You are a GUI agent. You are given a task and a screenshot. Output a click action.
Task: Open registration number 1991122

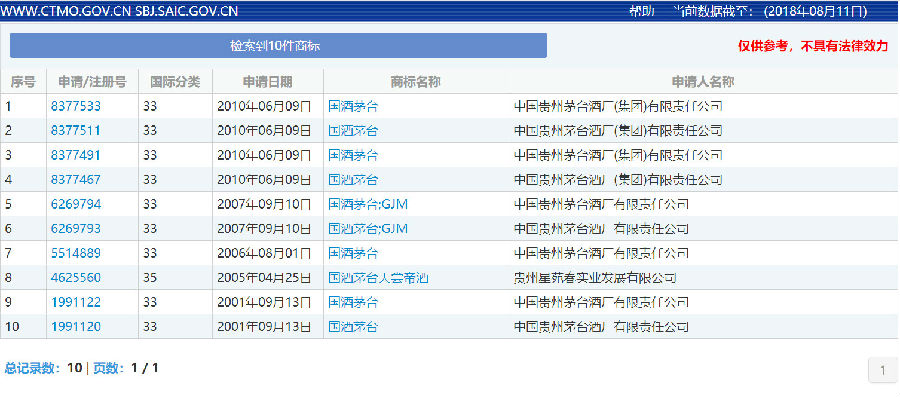pos(76,302)
